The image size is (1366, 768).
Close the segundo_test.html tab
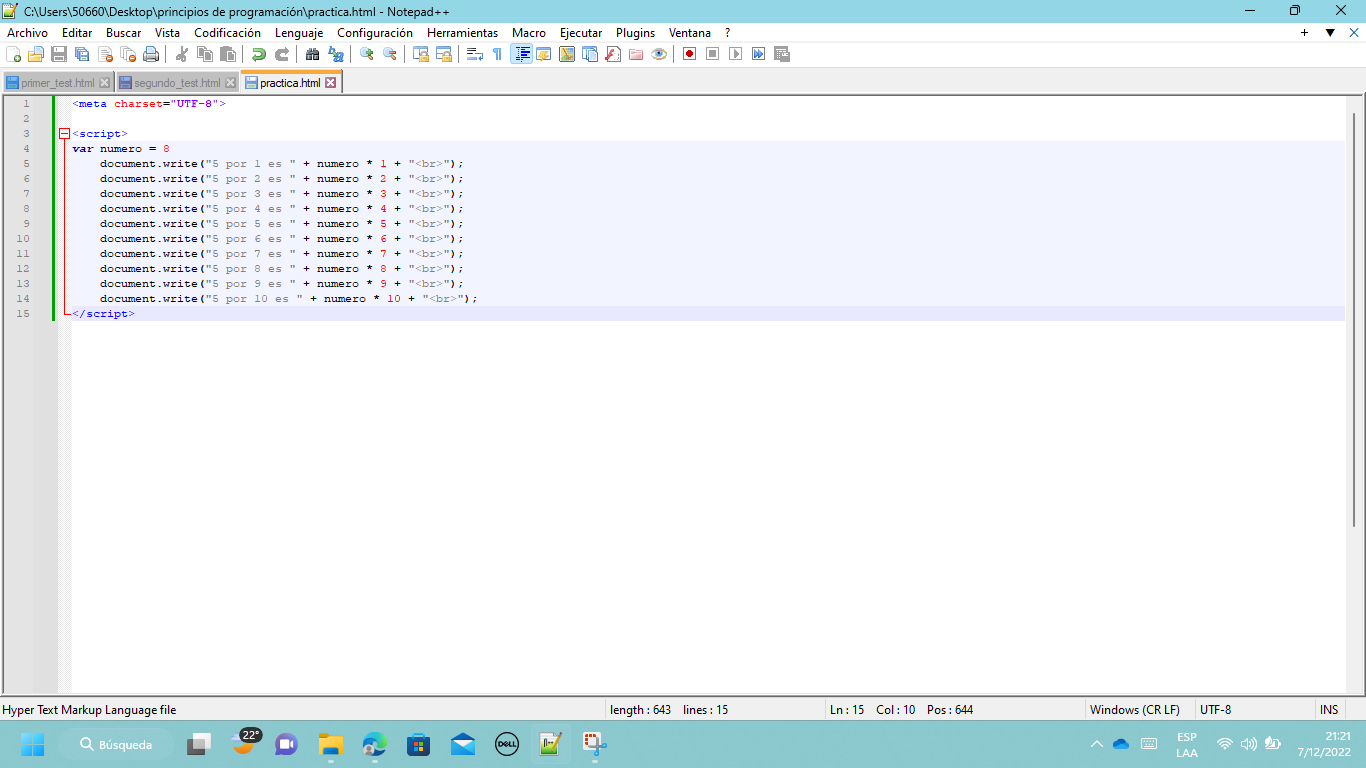[231, 83]
